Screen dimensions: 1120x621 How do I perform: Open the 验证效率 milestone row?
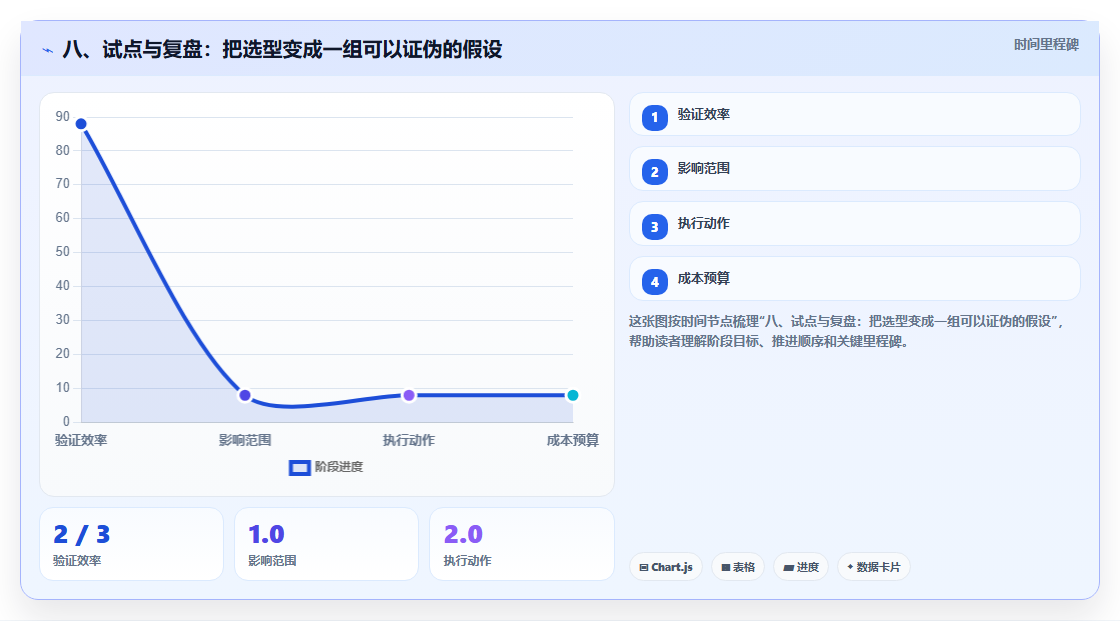[x=854, y=114]
